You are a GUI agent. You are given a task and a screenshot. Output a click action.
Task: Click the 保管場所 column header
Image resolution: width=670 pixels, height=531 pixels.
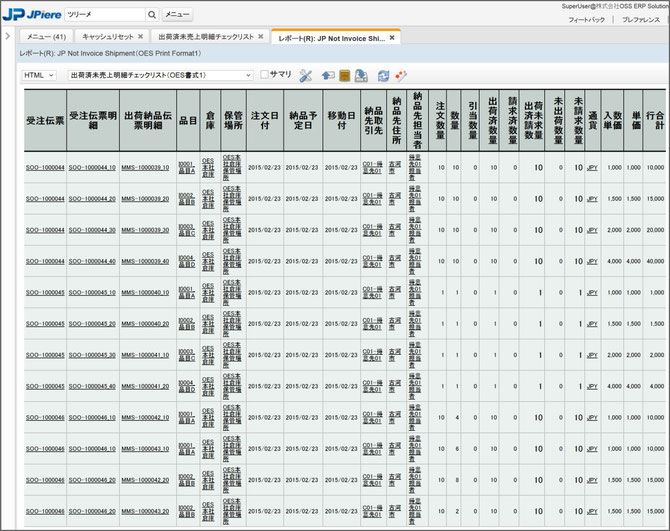point(233,120)
